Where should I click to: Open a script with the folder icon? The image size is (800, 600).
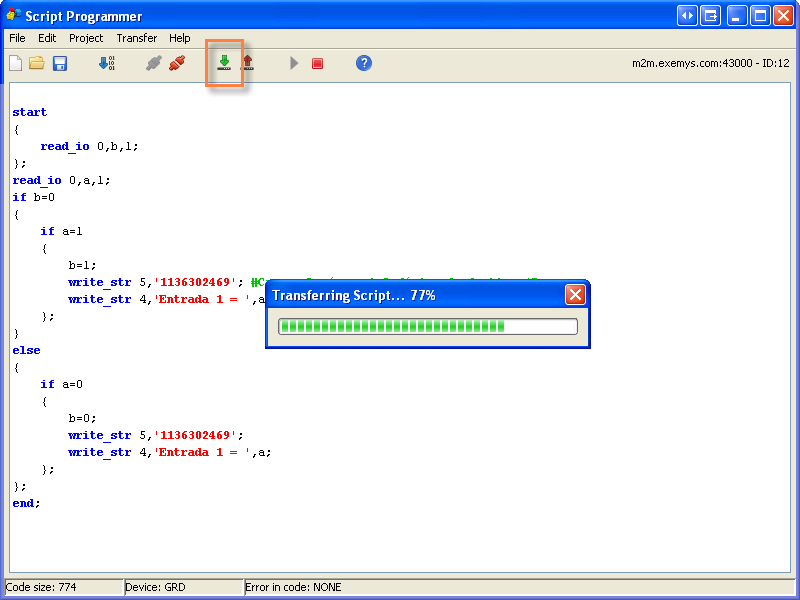37,63
